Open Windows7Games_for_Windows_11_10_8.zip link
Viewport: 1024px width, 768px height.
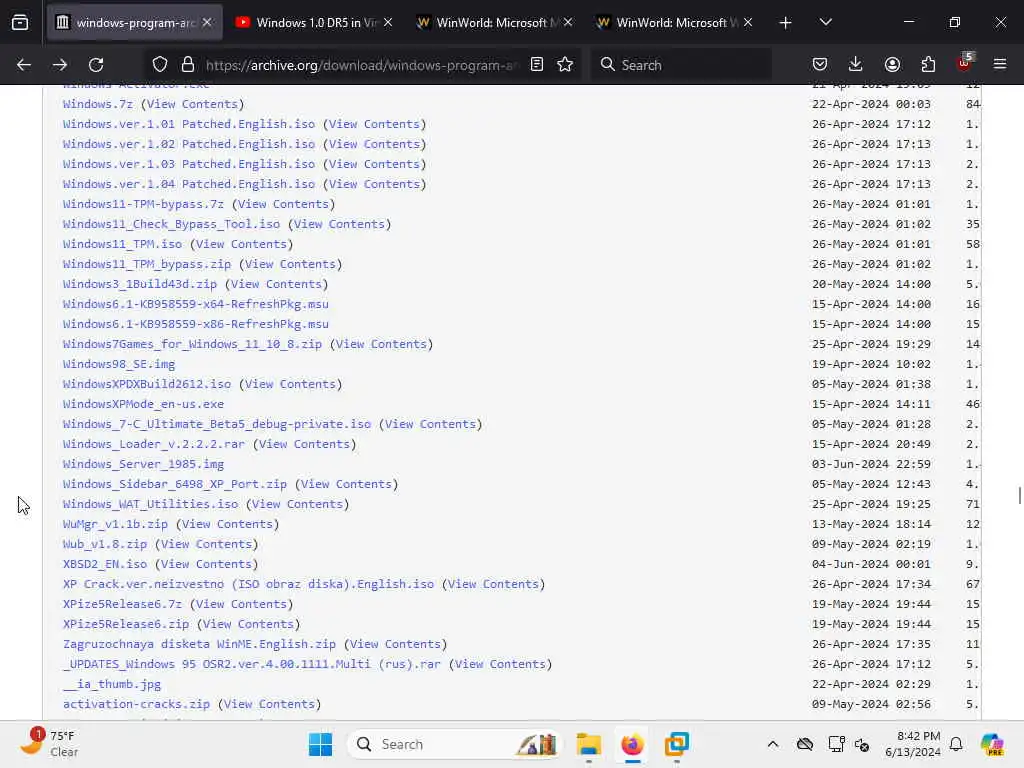pyautogui.click(x=193, y=344)
